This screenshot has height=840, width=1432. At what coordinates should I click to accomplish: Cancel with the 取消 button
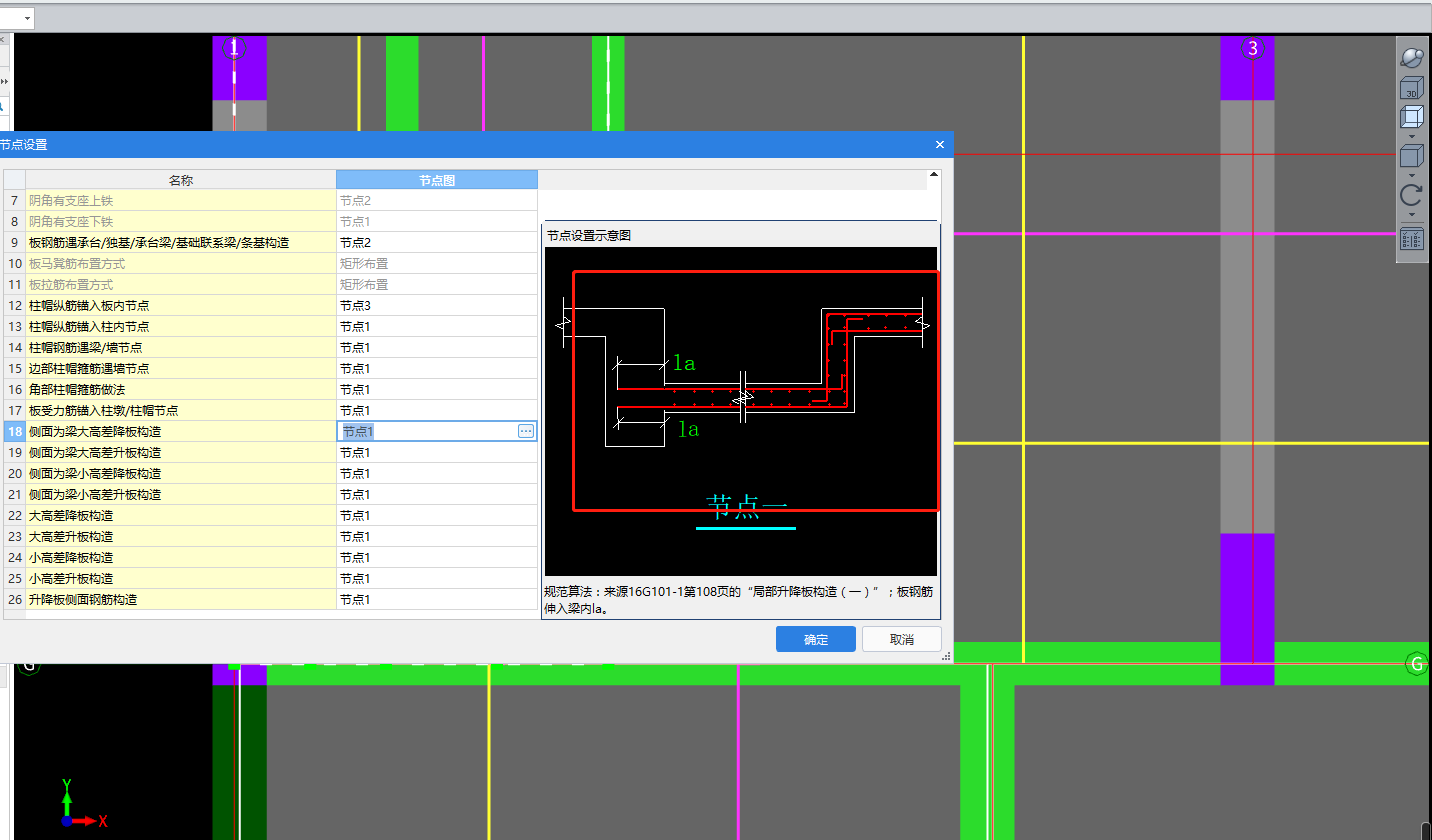click(902, 639)
